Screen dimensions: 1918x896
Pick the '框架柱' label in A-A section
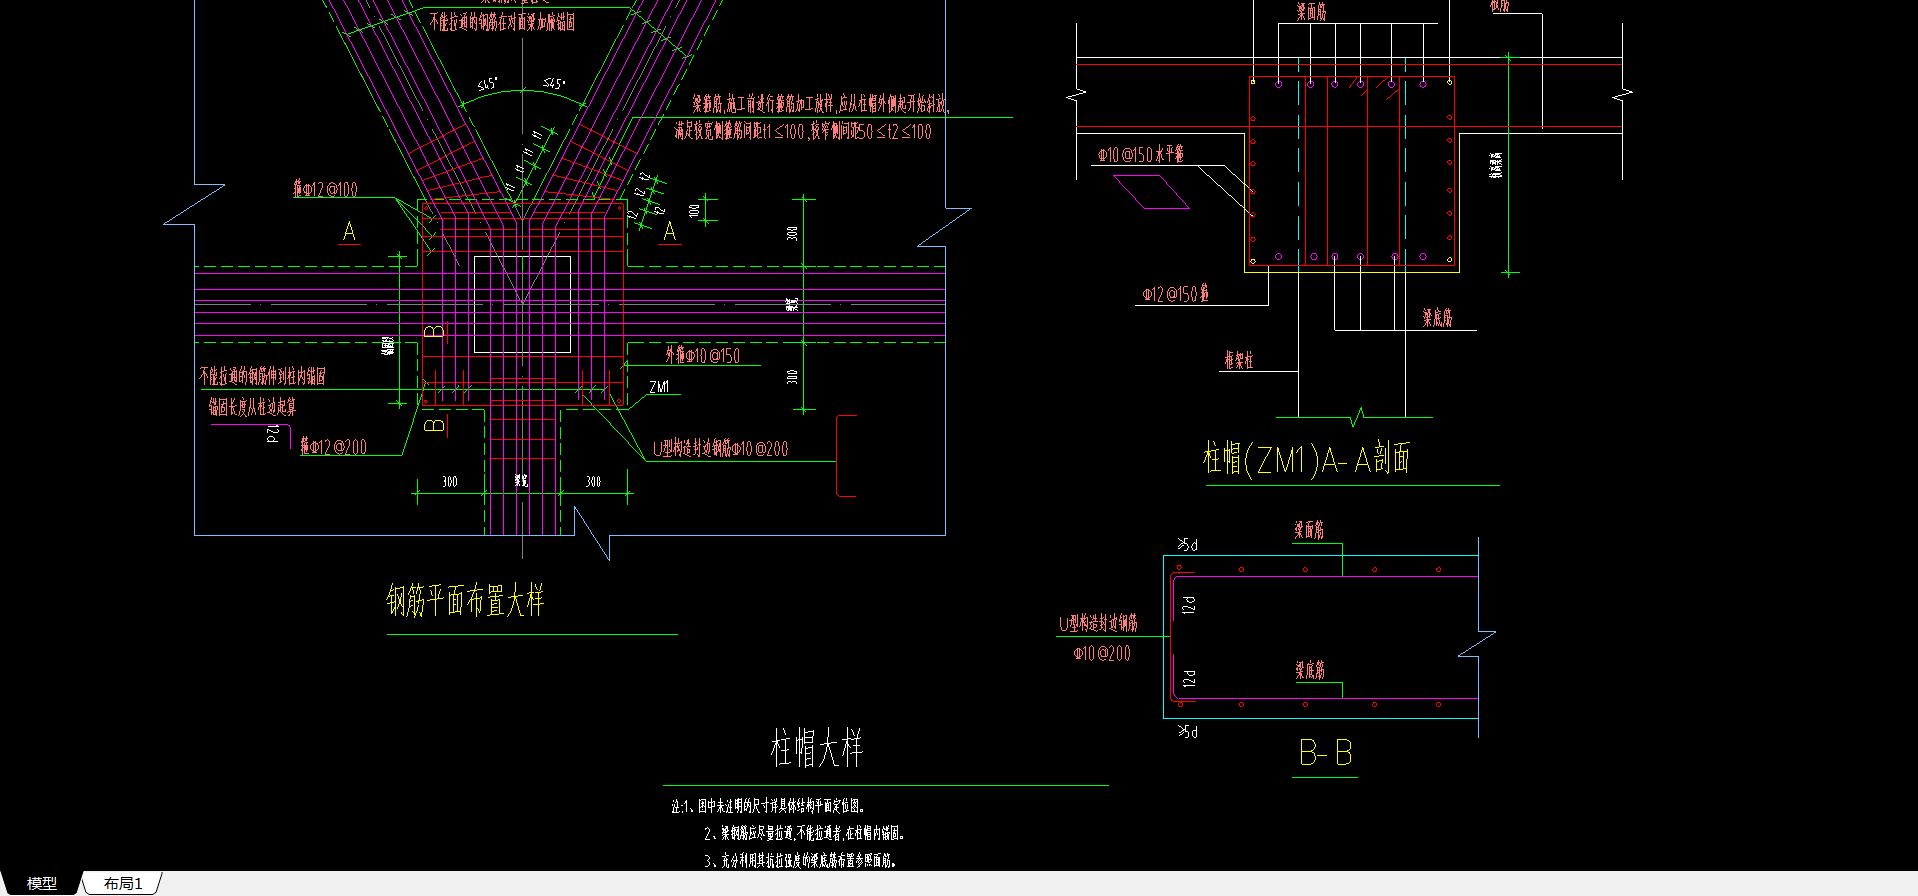(x=1238, y=360)
